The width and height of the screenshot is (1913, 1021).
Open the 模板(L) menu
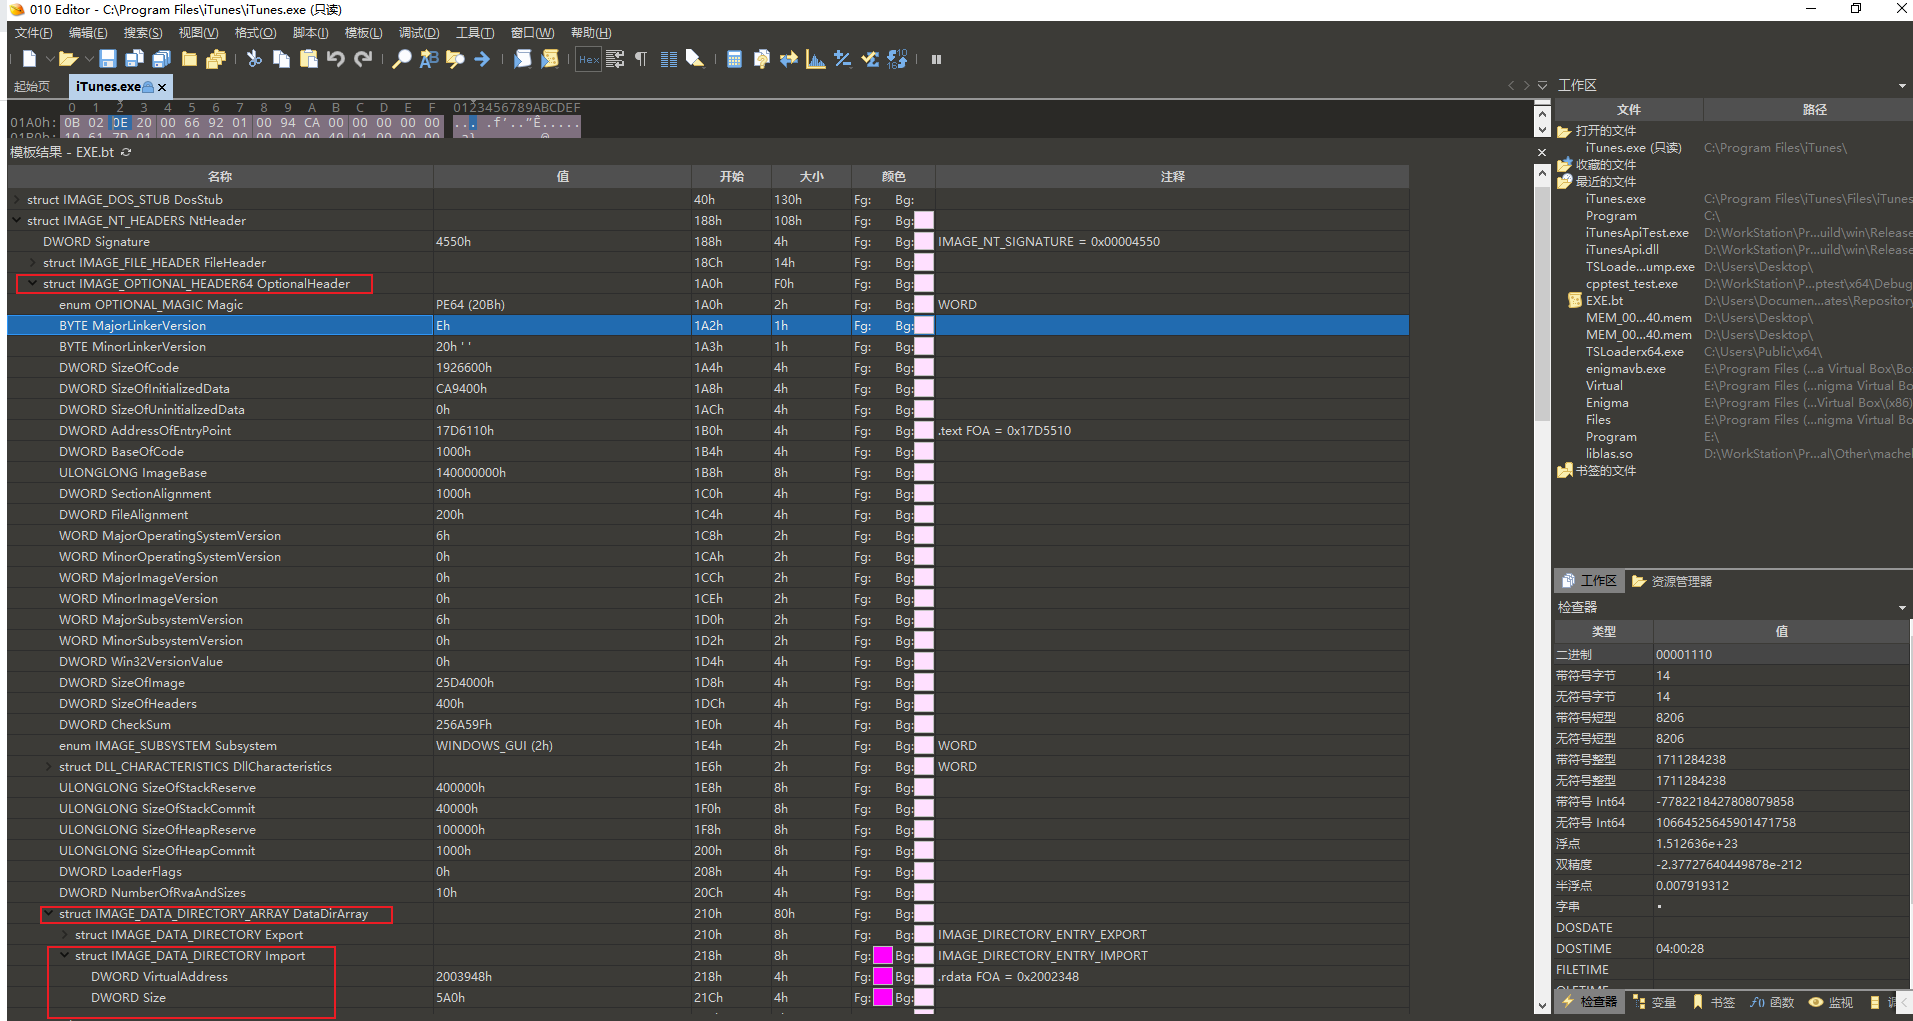364,33
